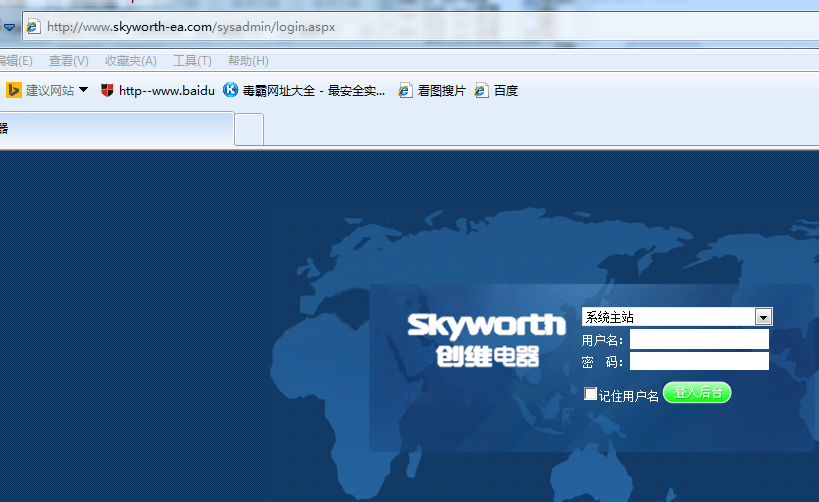819x502 pixels.
Task: Tick the 记住用户名 checkbox
Action: point(590,393)
